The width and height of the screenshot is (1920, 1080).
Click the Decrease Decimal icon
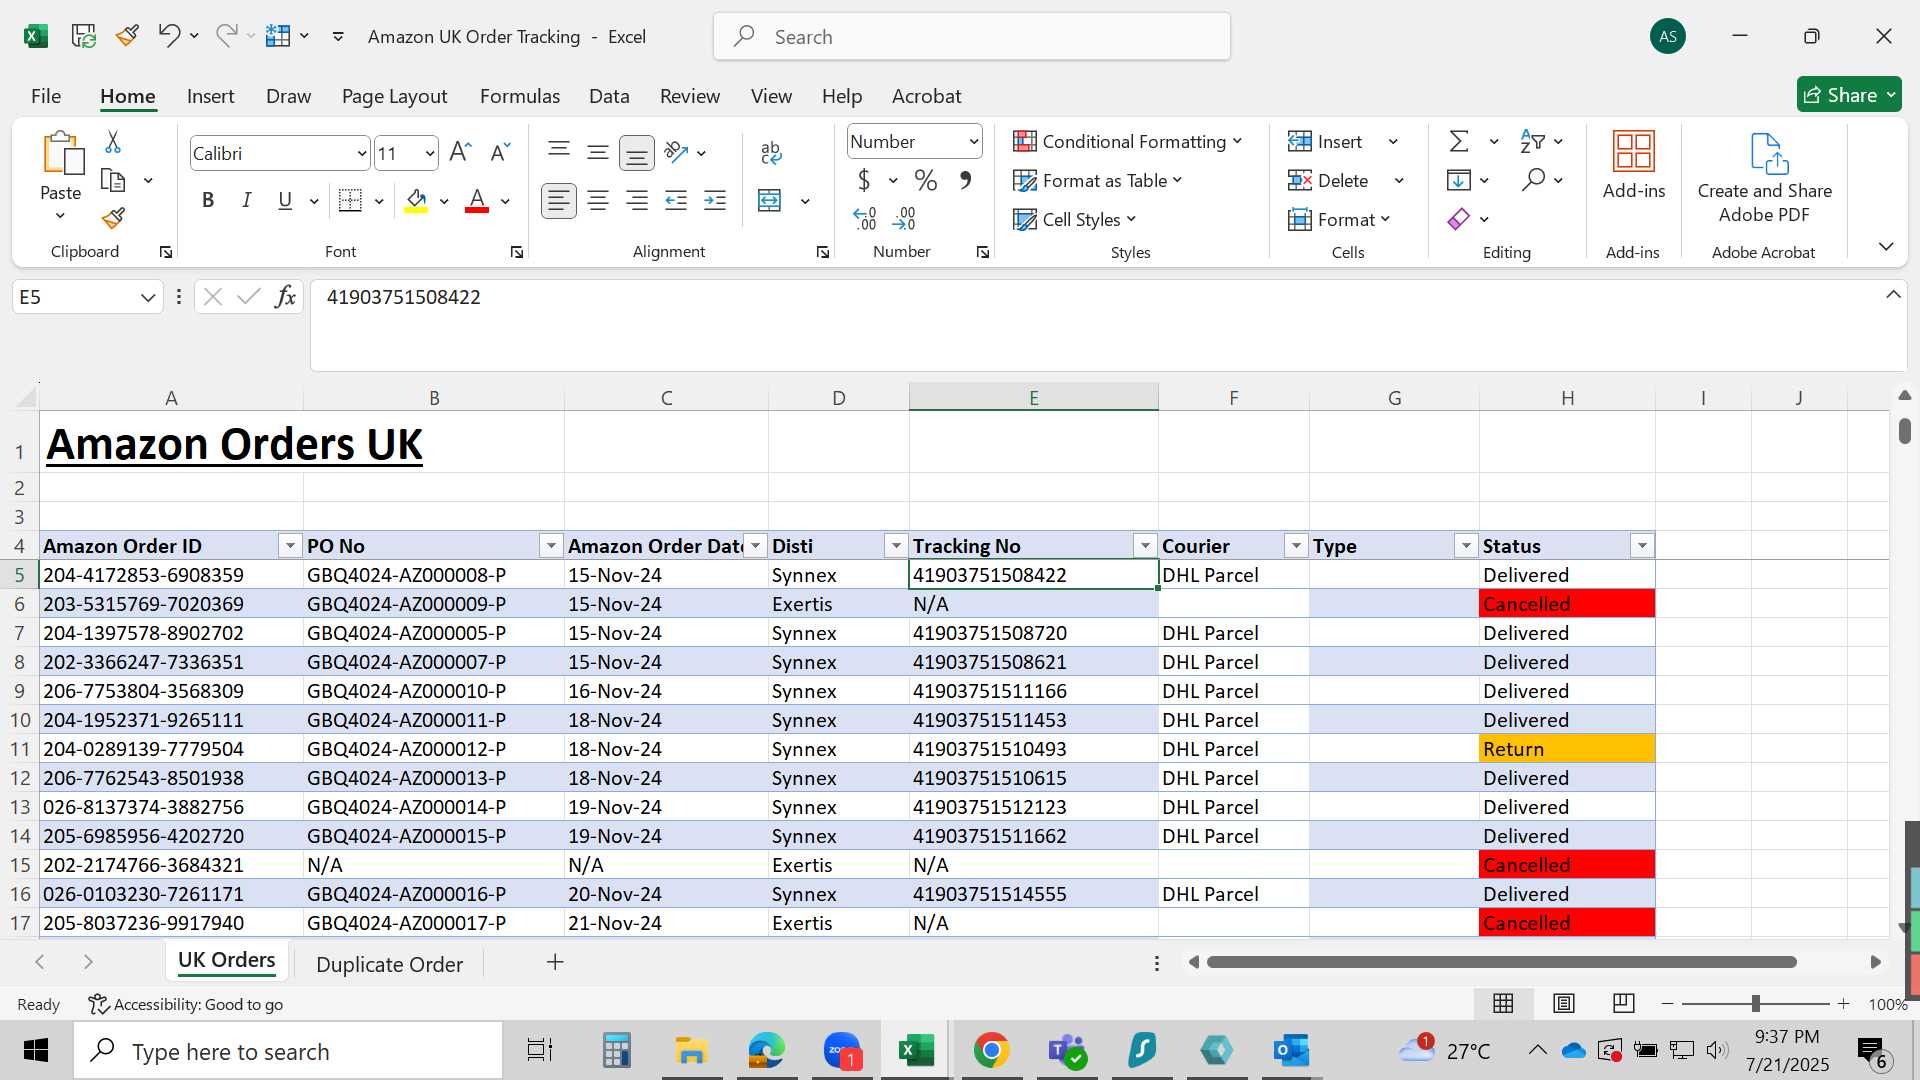[904, 218]
